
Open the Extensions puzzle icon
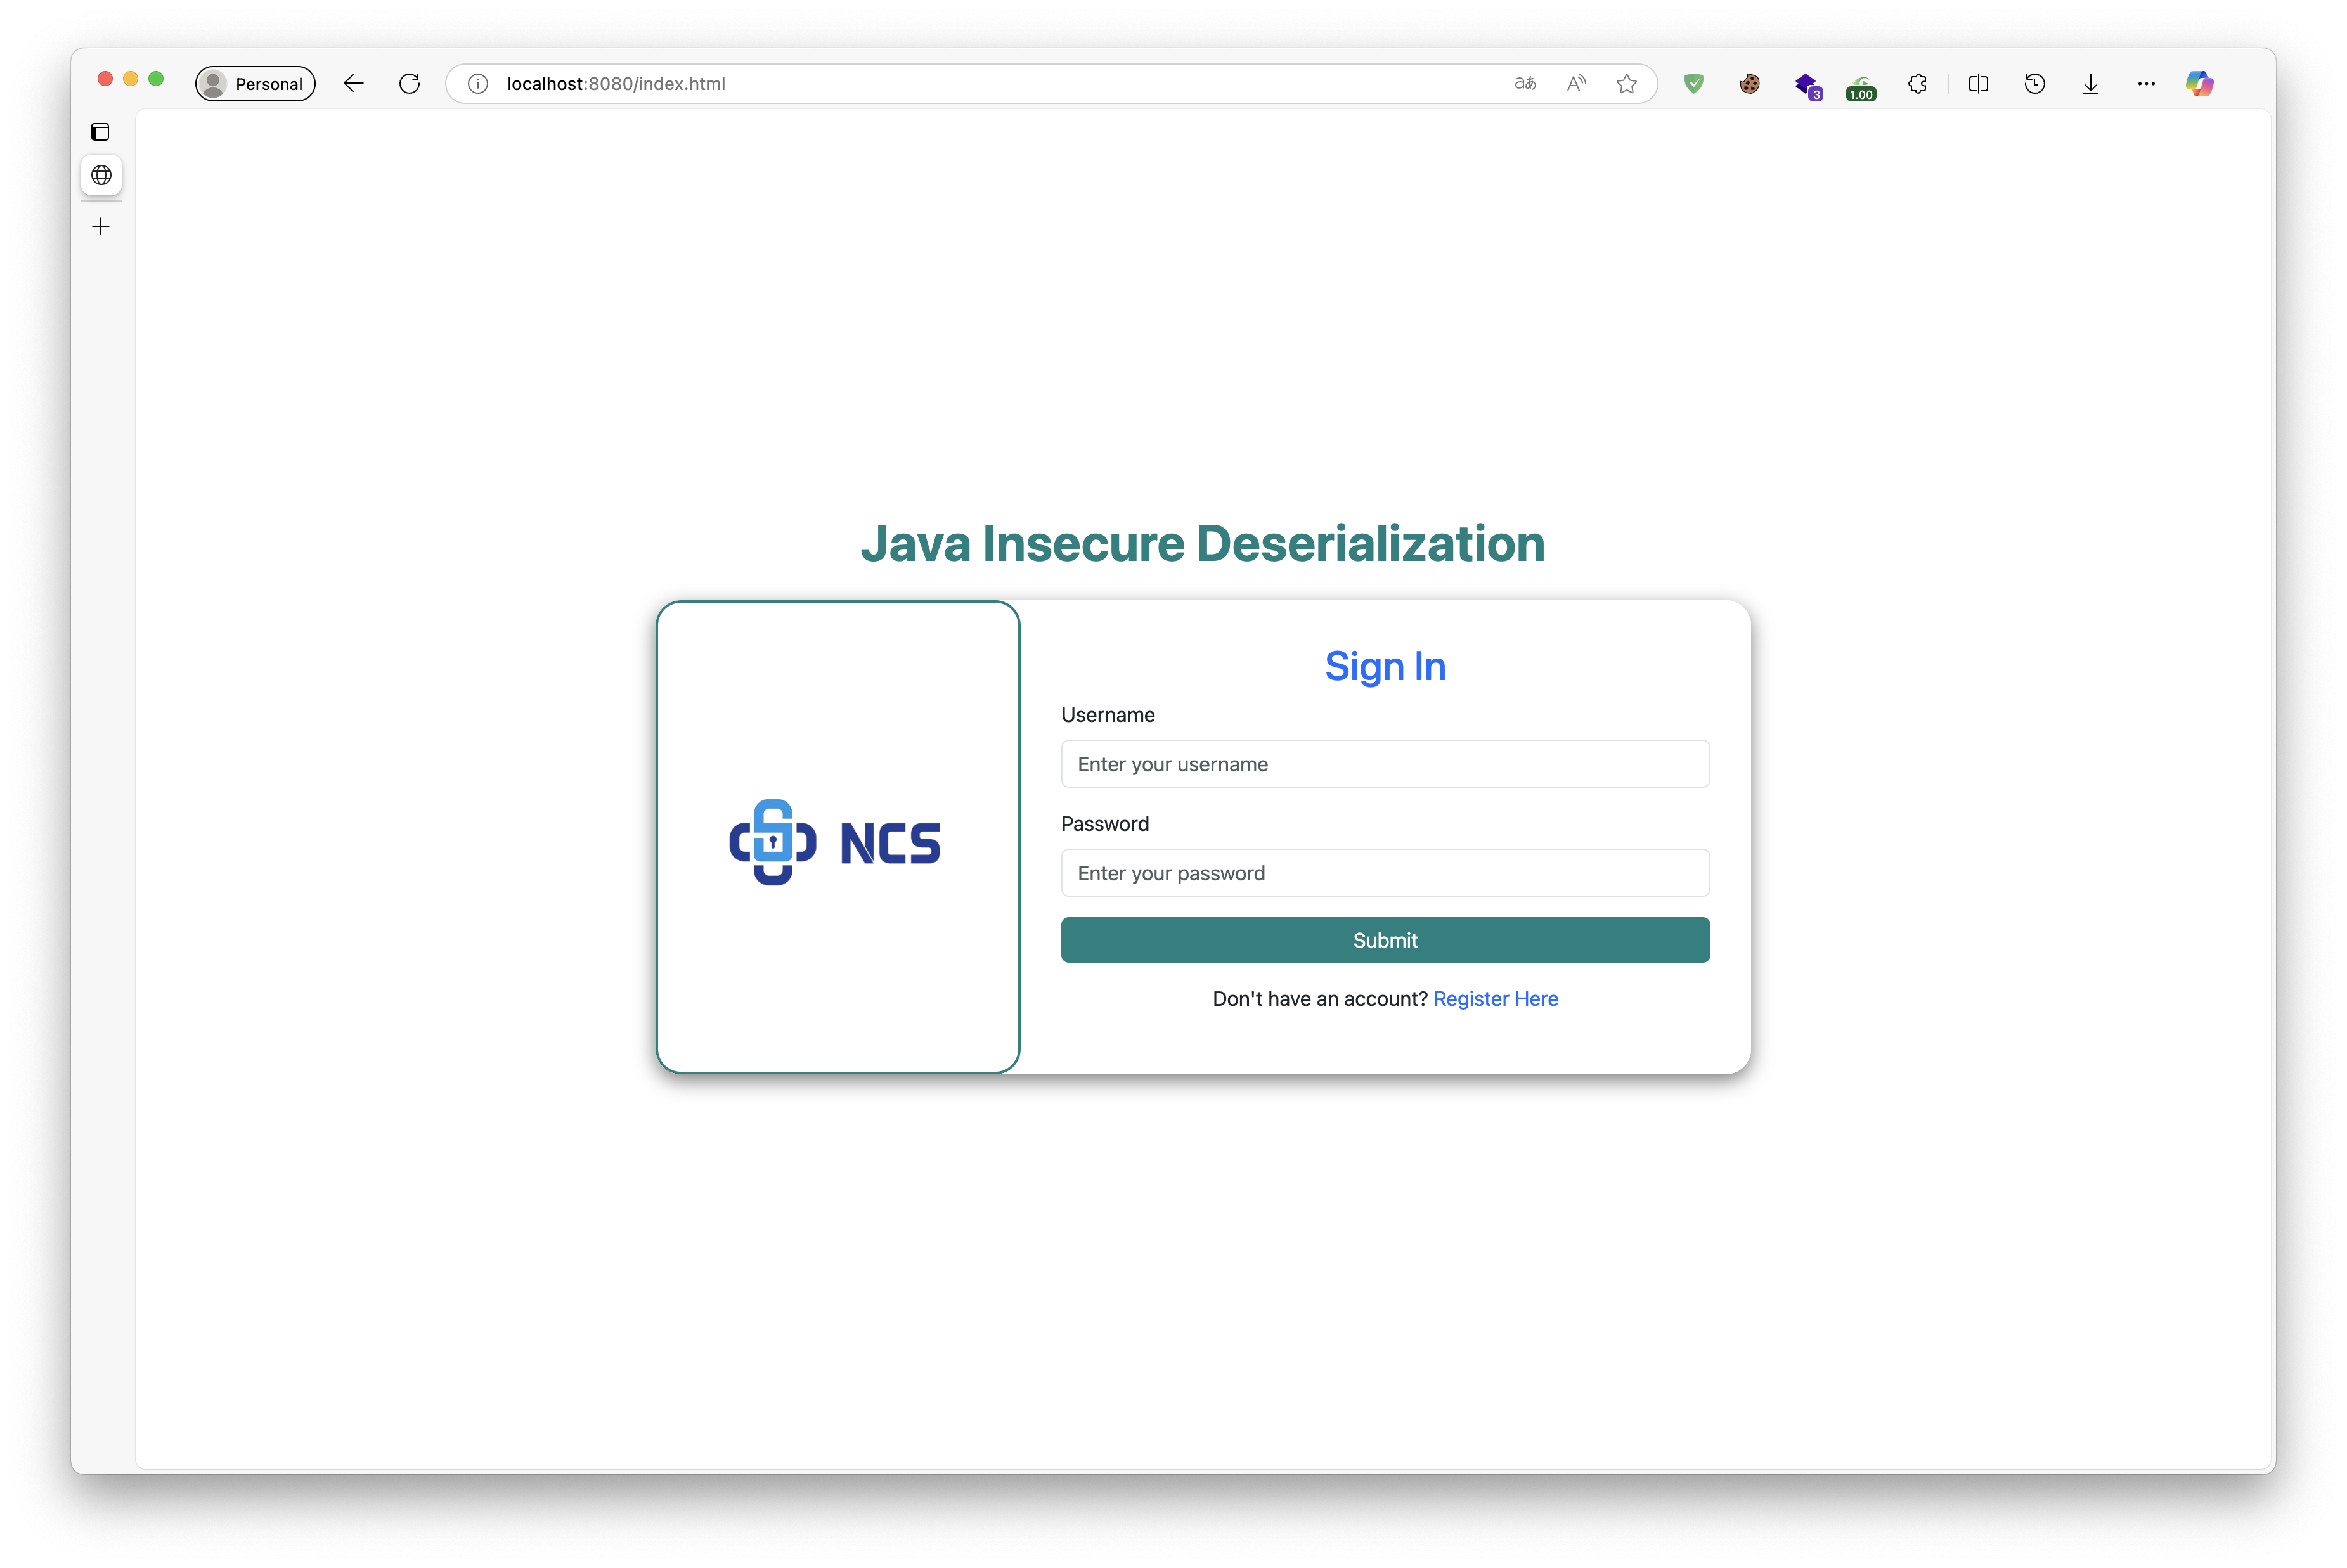click(x=1917, y=83)
